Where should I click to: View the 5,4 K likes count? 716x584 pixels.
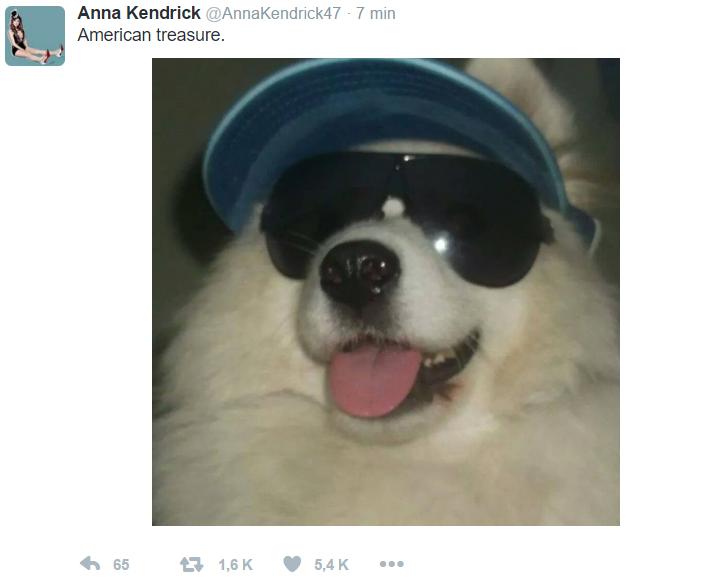(332, 565)
